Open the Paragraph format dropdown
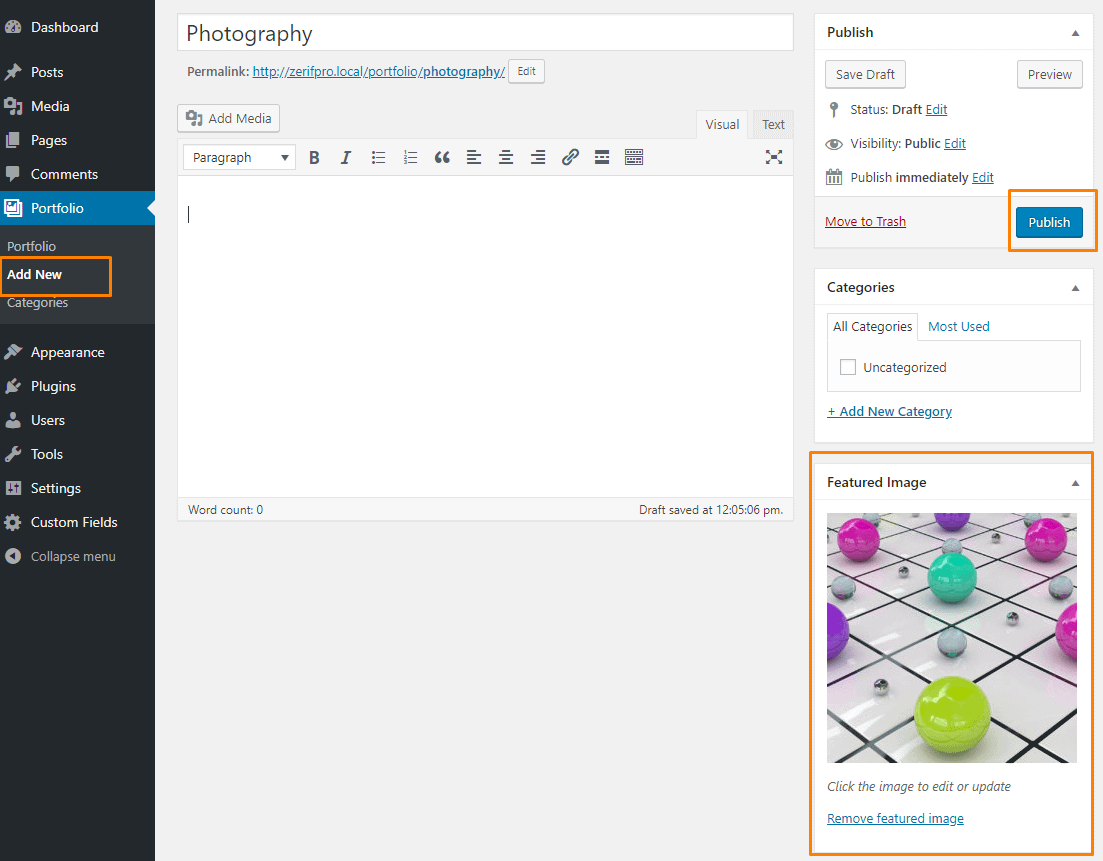This screenshot has height=861, width=1103. pyautogui.click(x=239, y=157)
